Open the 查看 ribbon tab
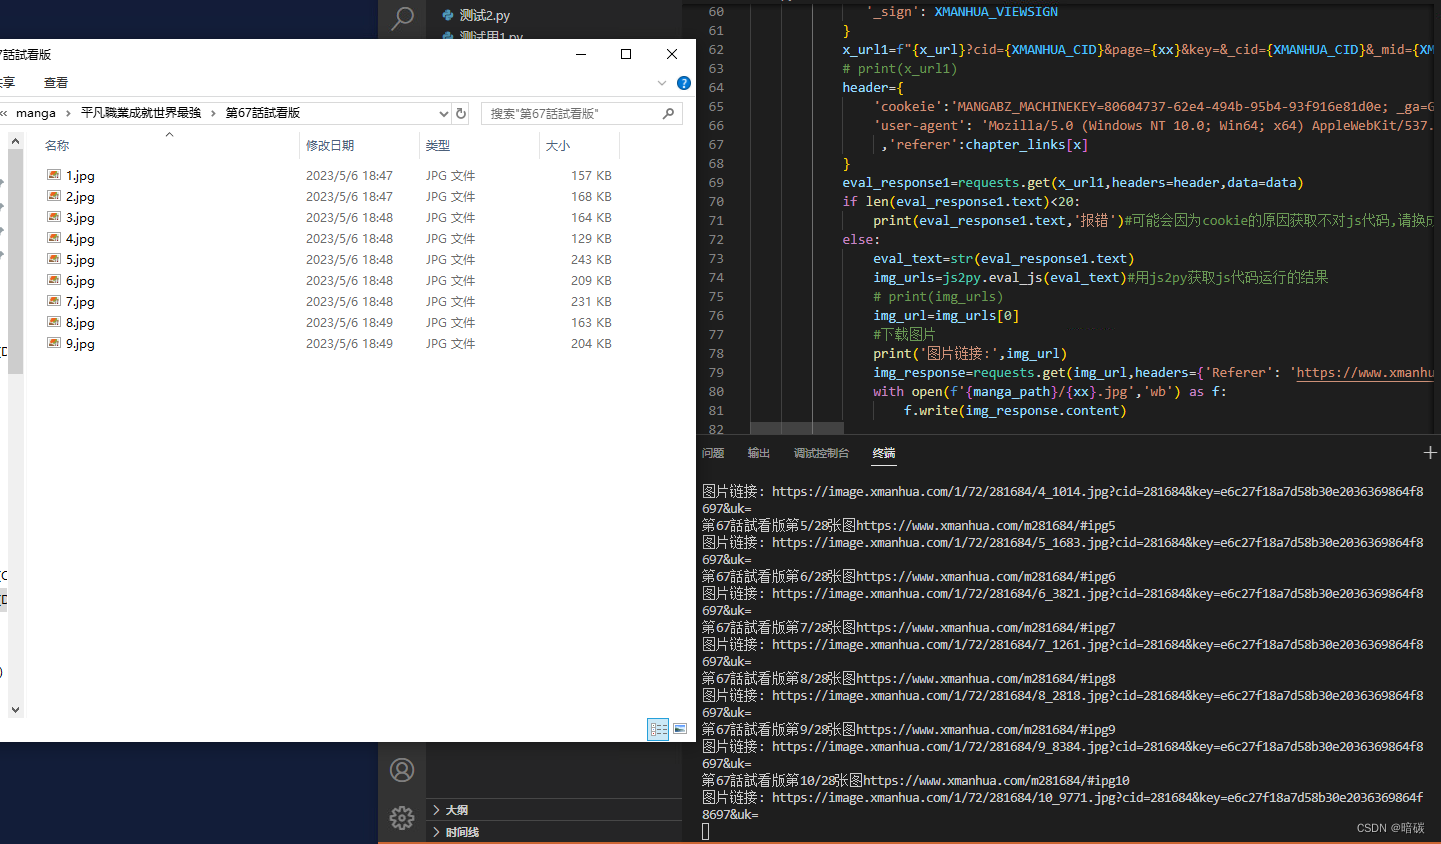This screenshot has width=1441, height=844. click(56, 83)
